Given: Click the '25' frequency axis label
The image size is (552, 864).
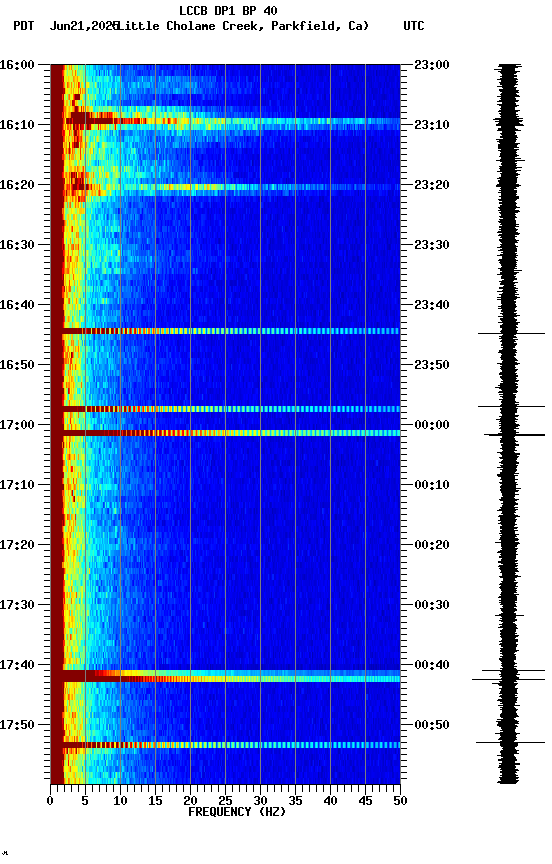Looking at the screenshot, I should click(x=225, y=801).
